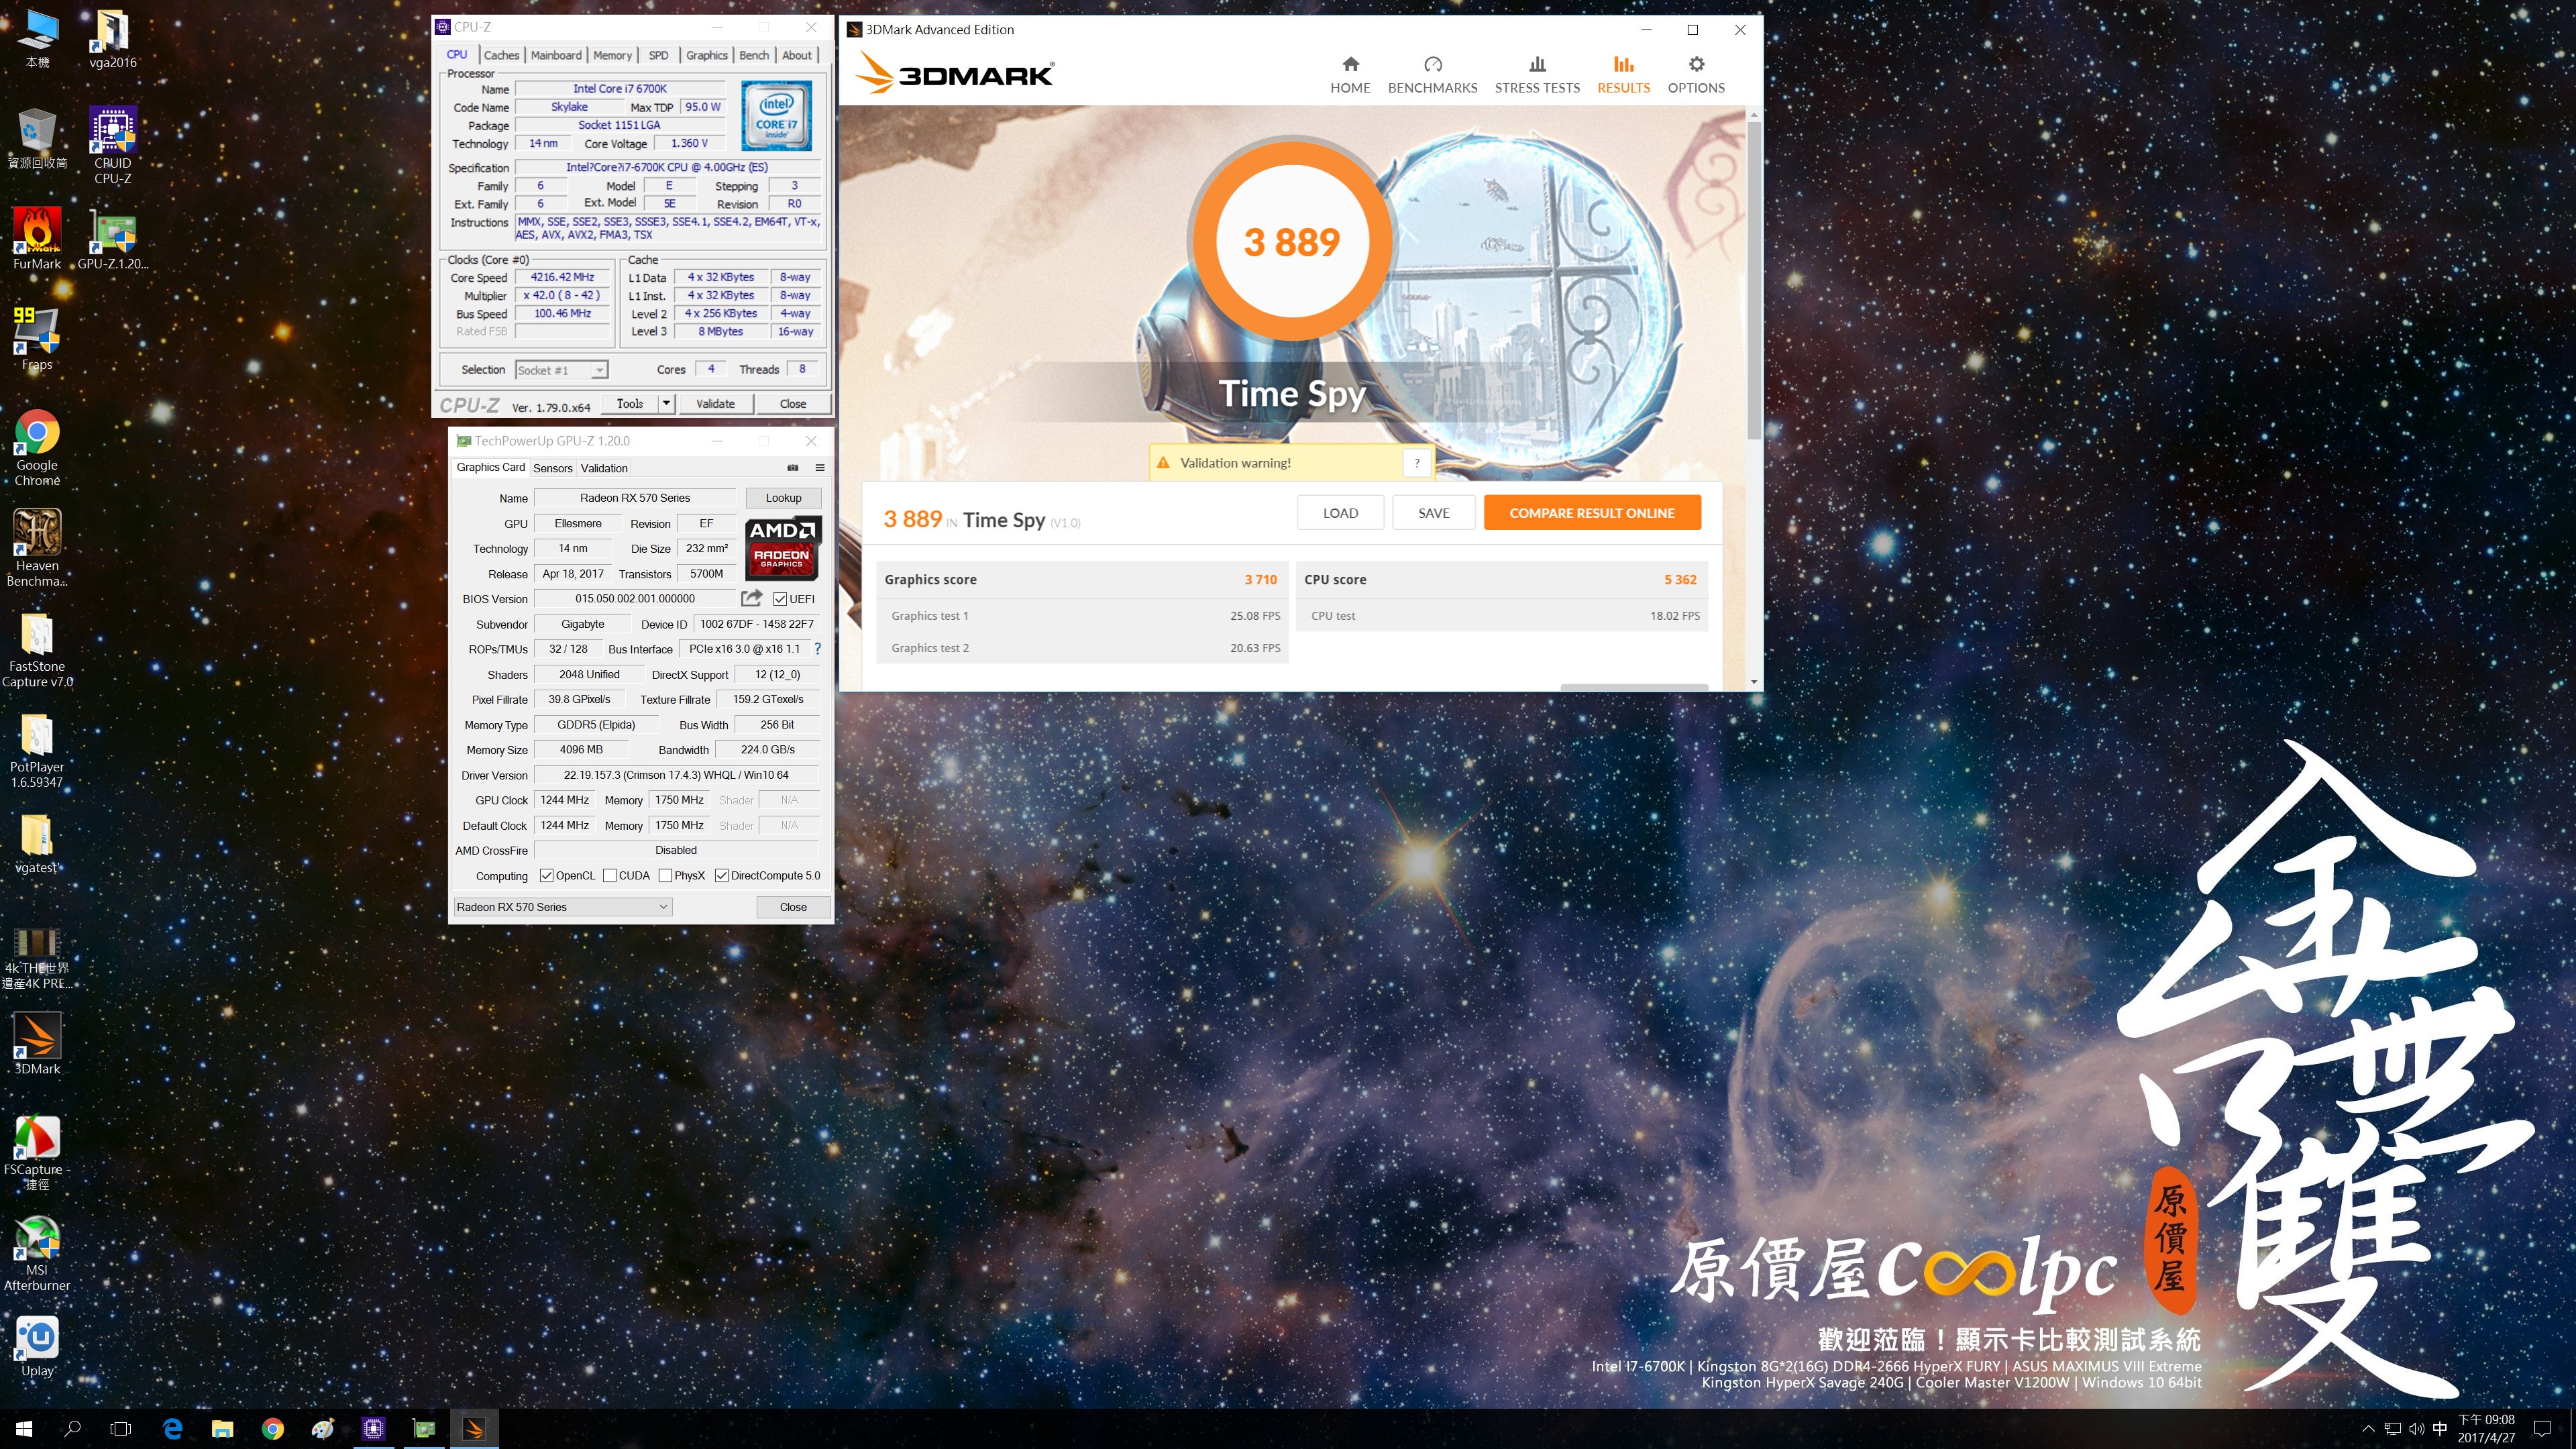Screen dimensions: 2576x1449
Task: Open Validation tab in GPU-Z
Action: [604, 468]
